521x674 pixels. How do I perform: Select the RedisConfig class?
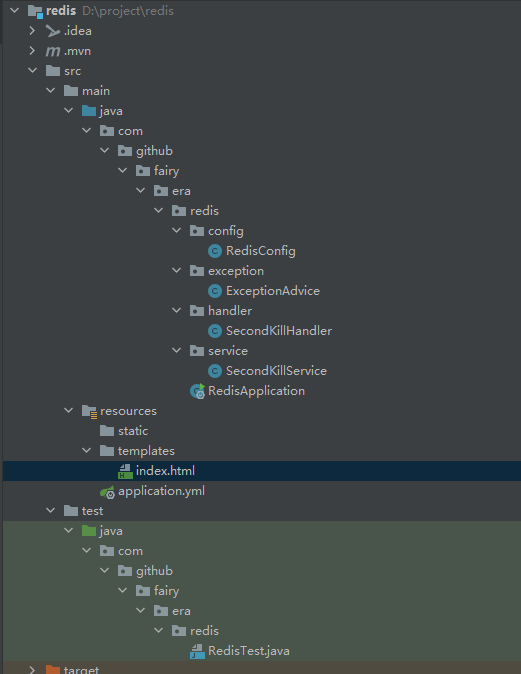click(261, 251)
